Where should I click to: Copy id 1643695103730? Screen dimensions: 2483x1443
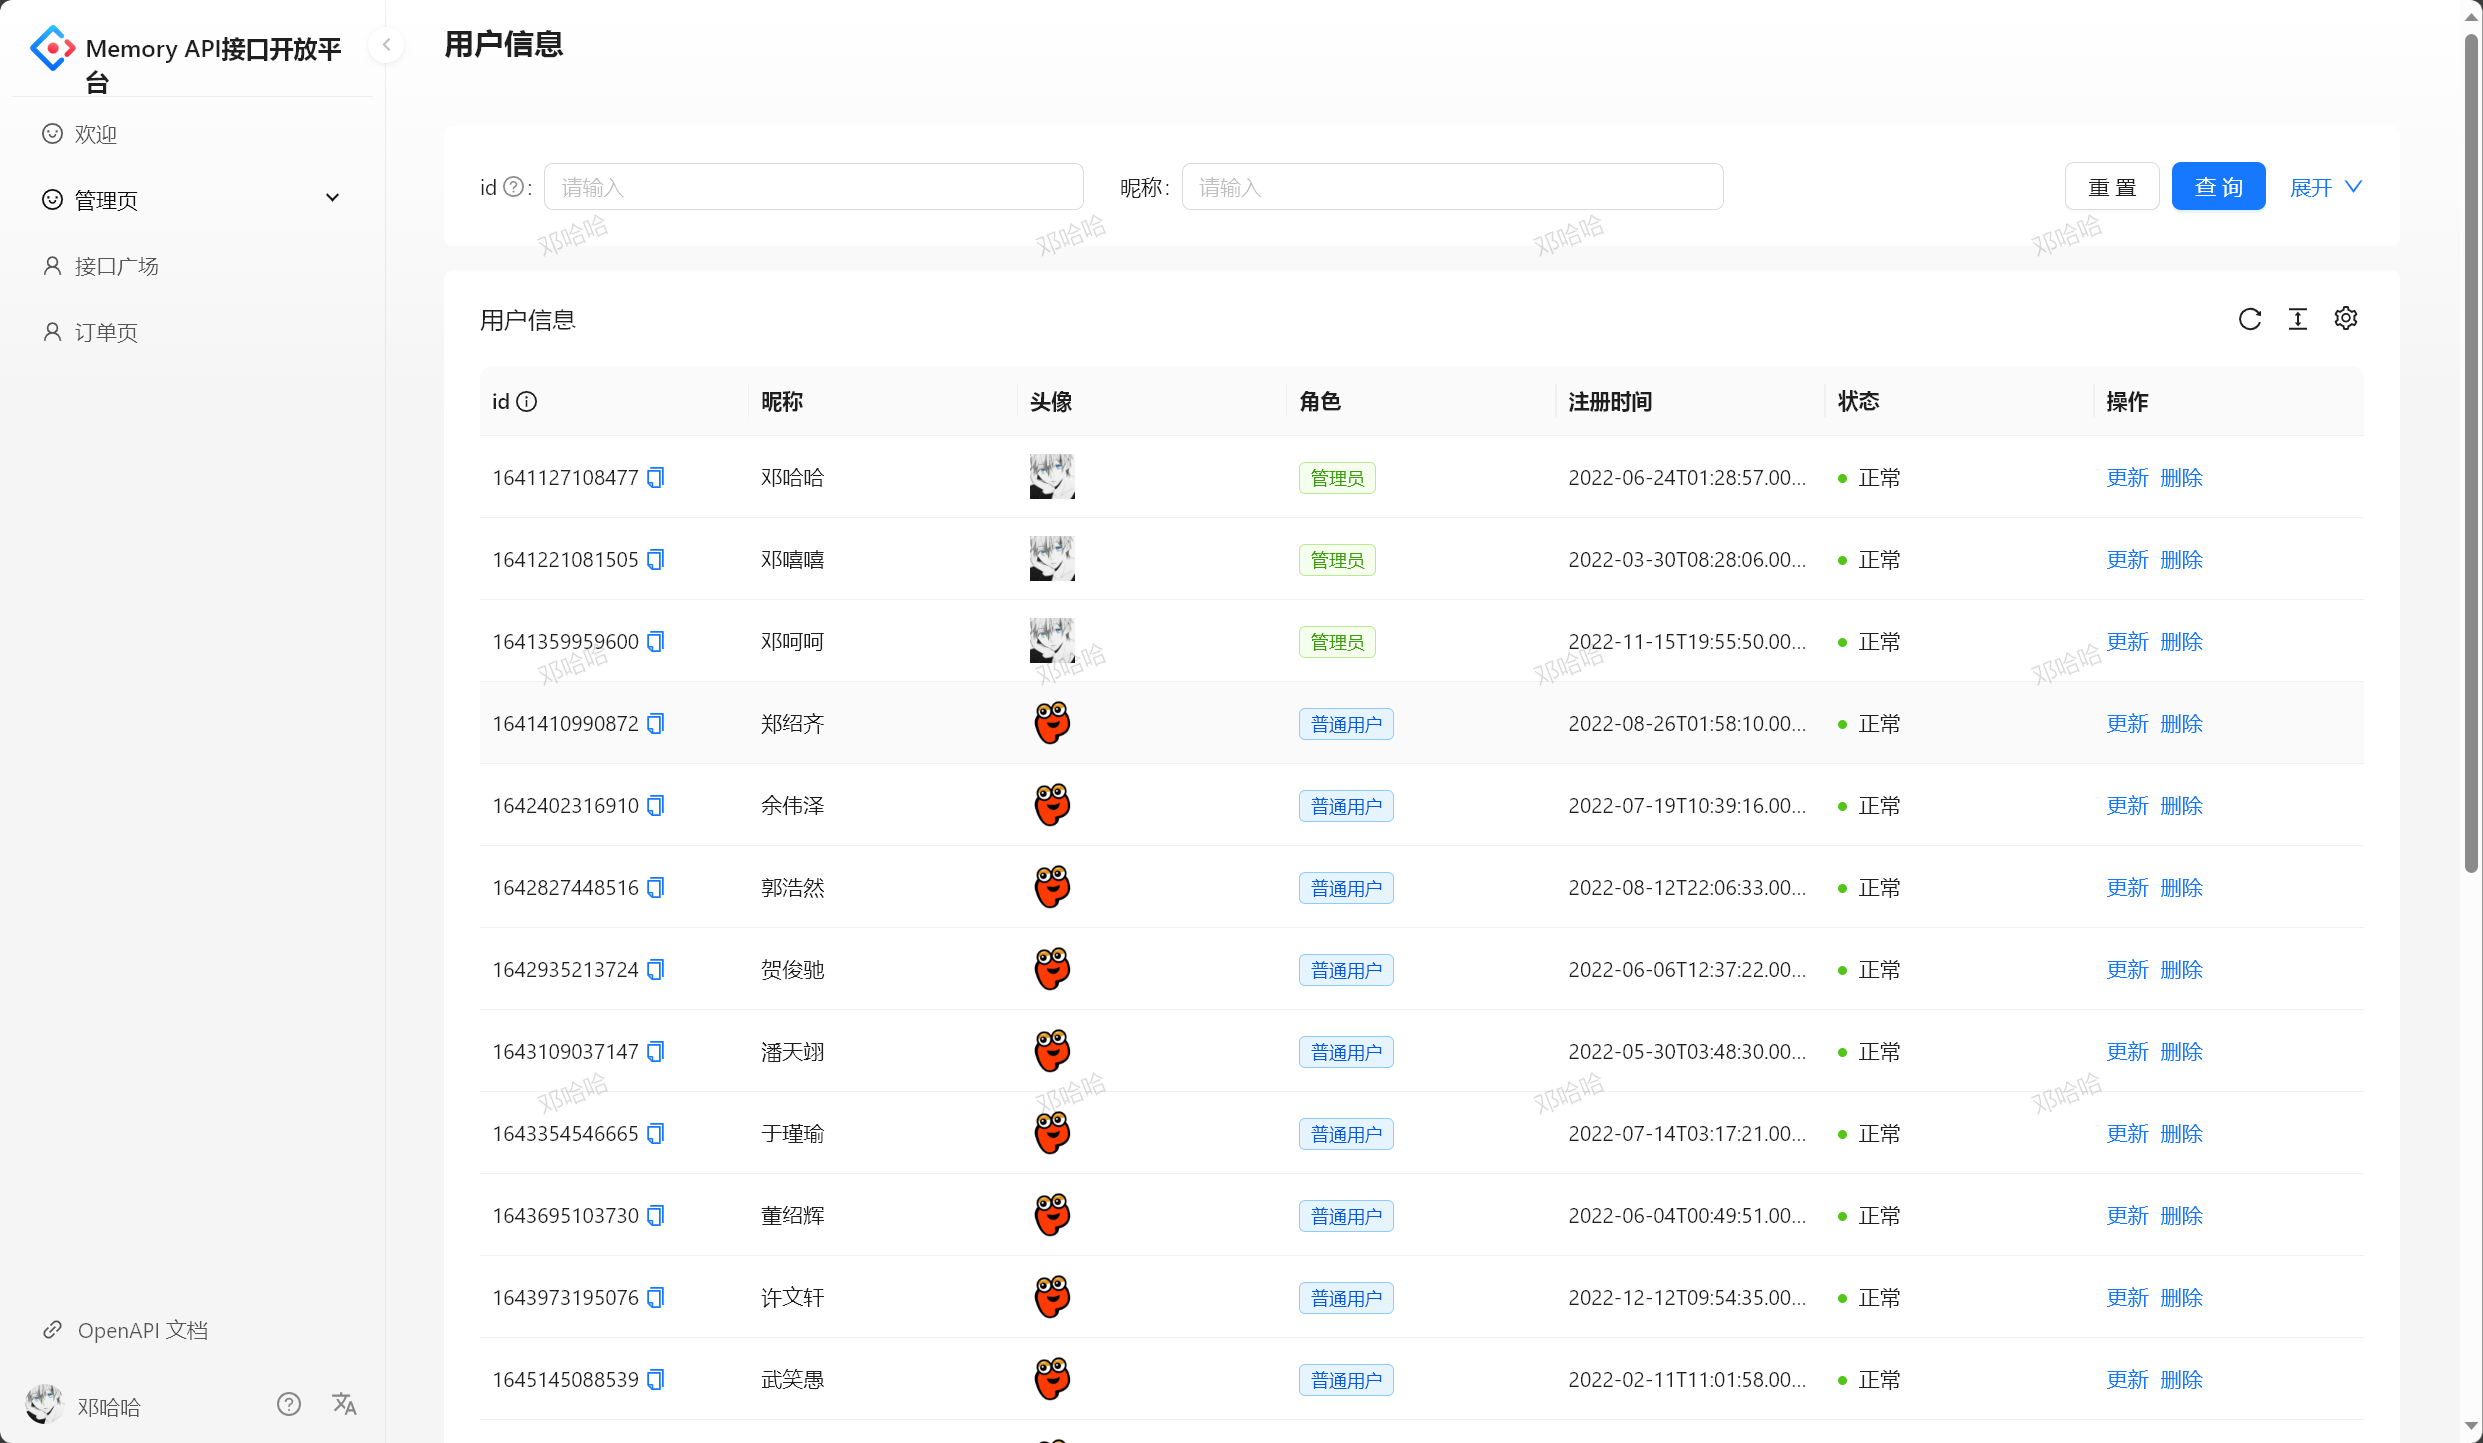tap(656, 1216)
